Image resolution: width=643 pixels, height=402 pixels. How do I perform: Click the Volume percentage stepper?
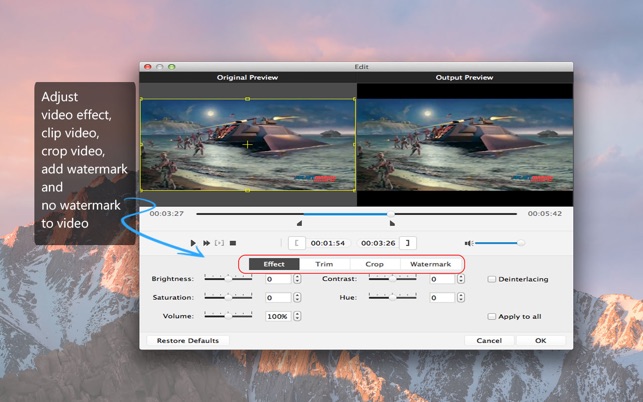297,316
